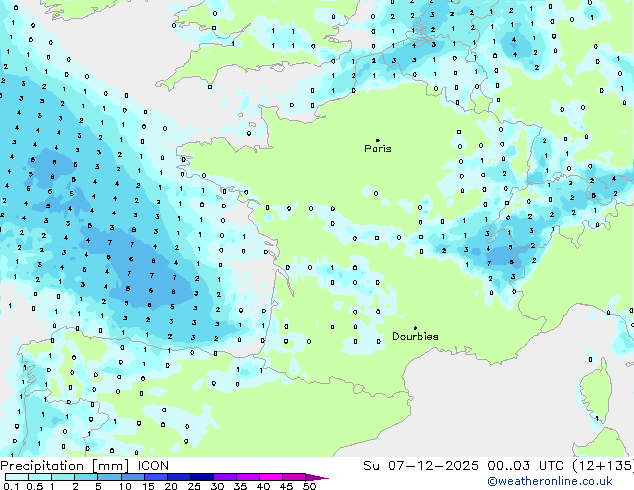The width and height of the screenshot is (634, 490).
Task: Select the 5–10 mm legend color swatch
Action: [x=109, y=477]
